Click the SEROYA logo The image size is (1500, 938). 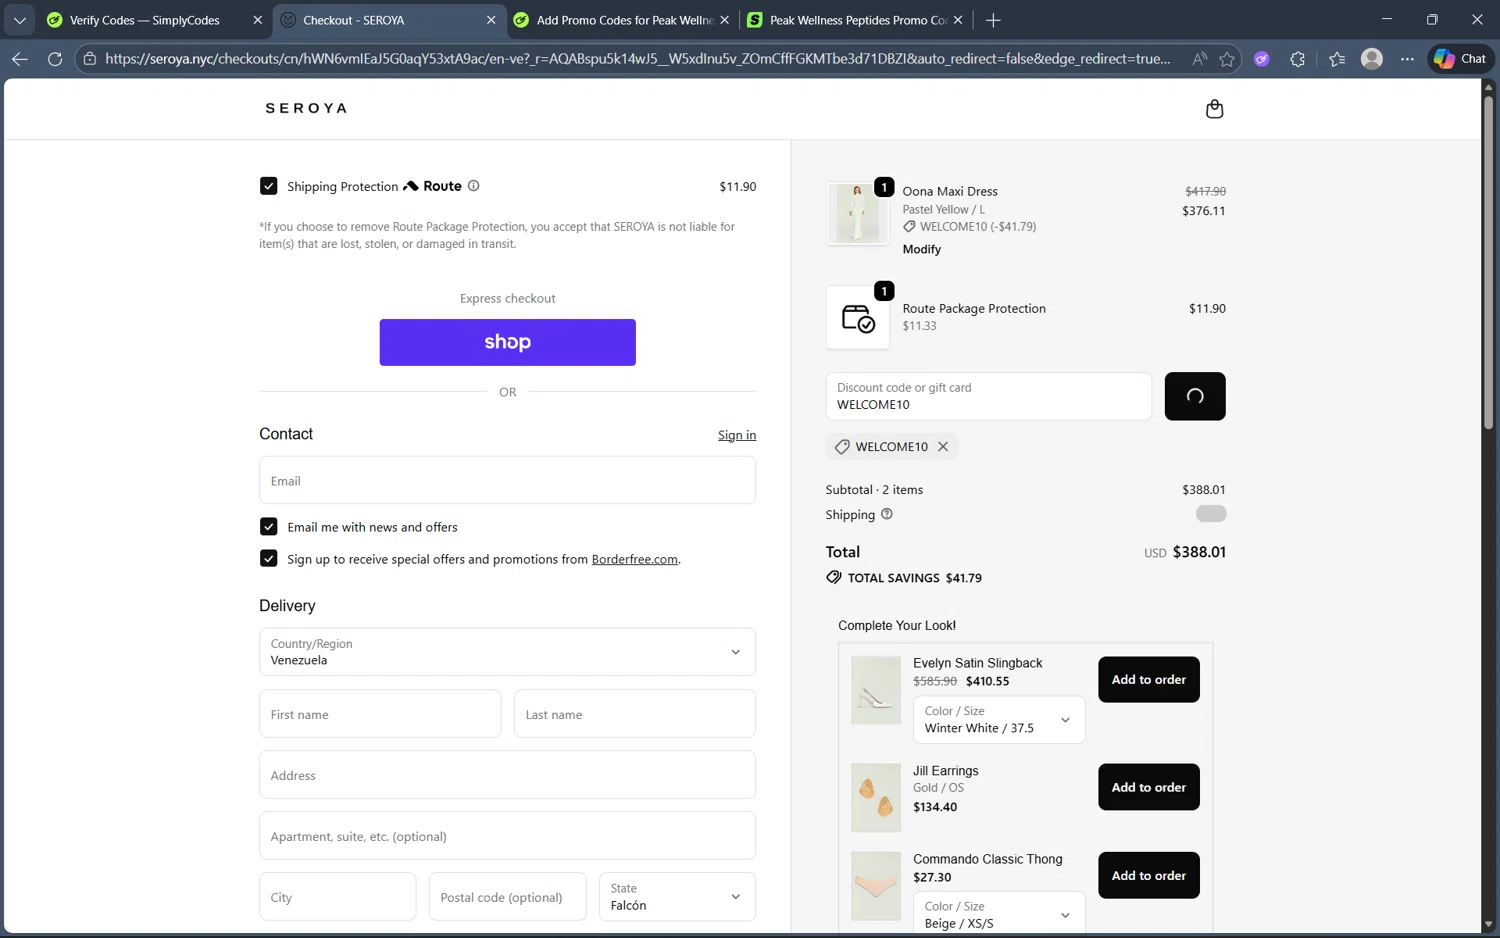point(306,108)
